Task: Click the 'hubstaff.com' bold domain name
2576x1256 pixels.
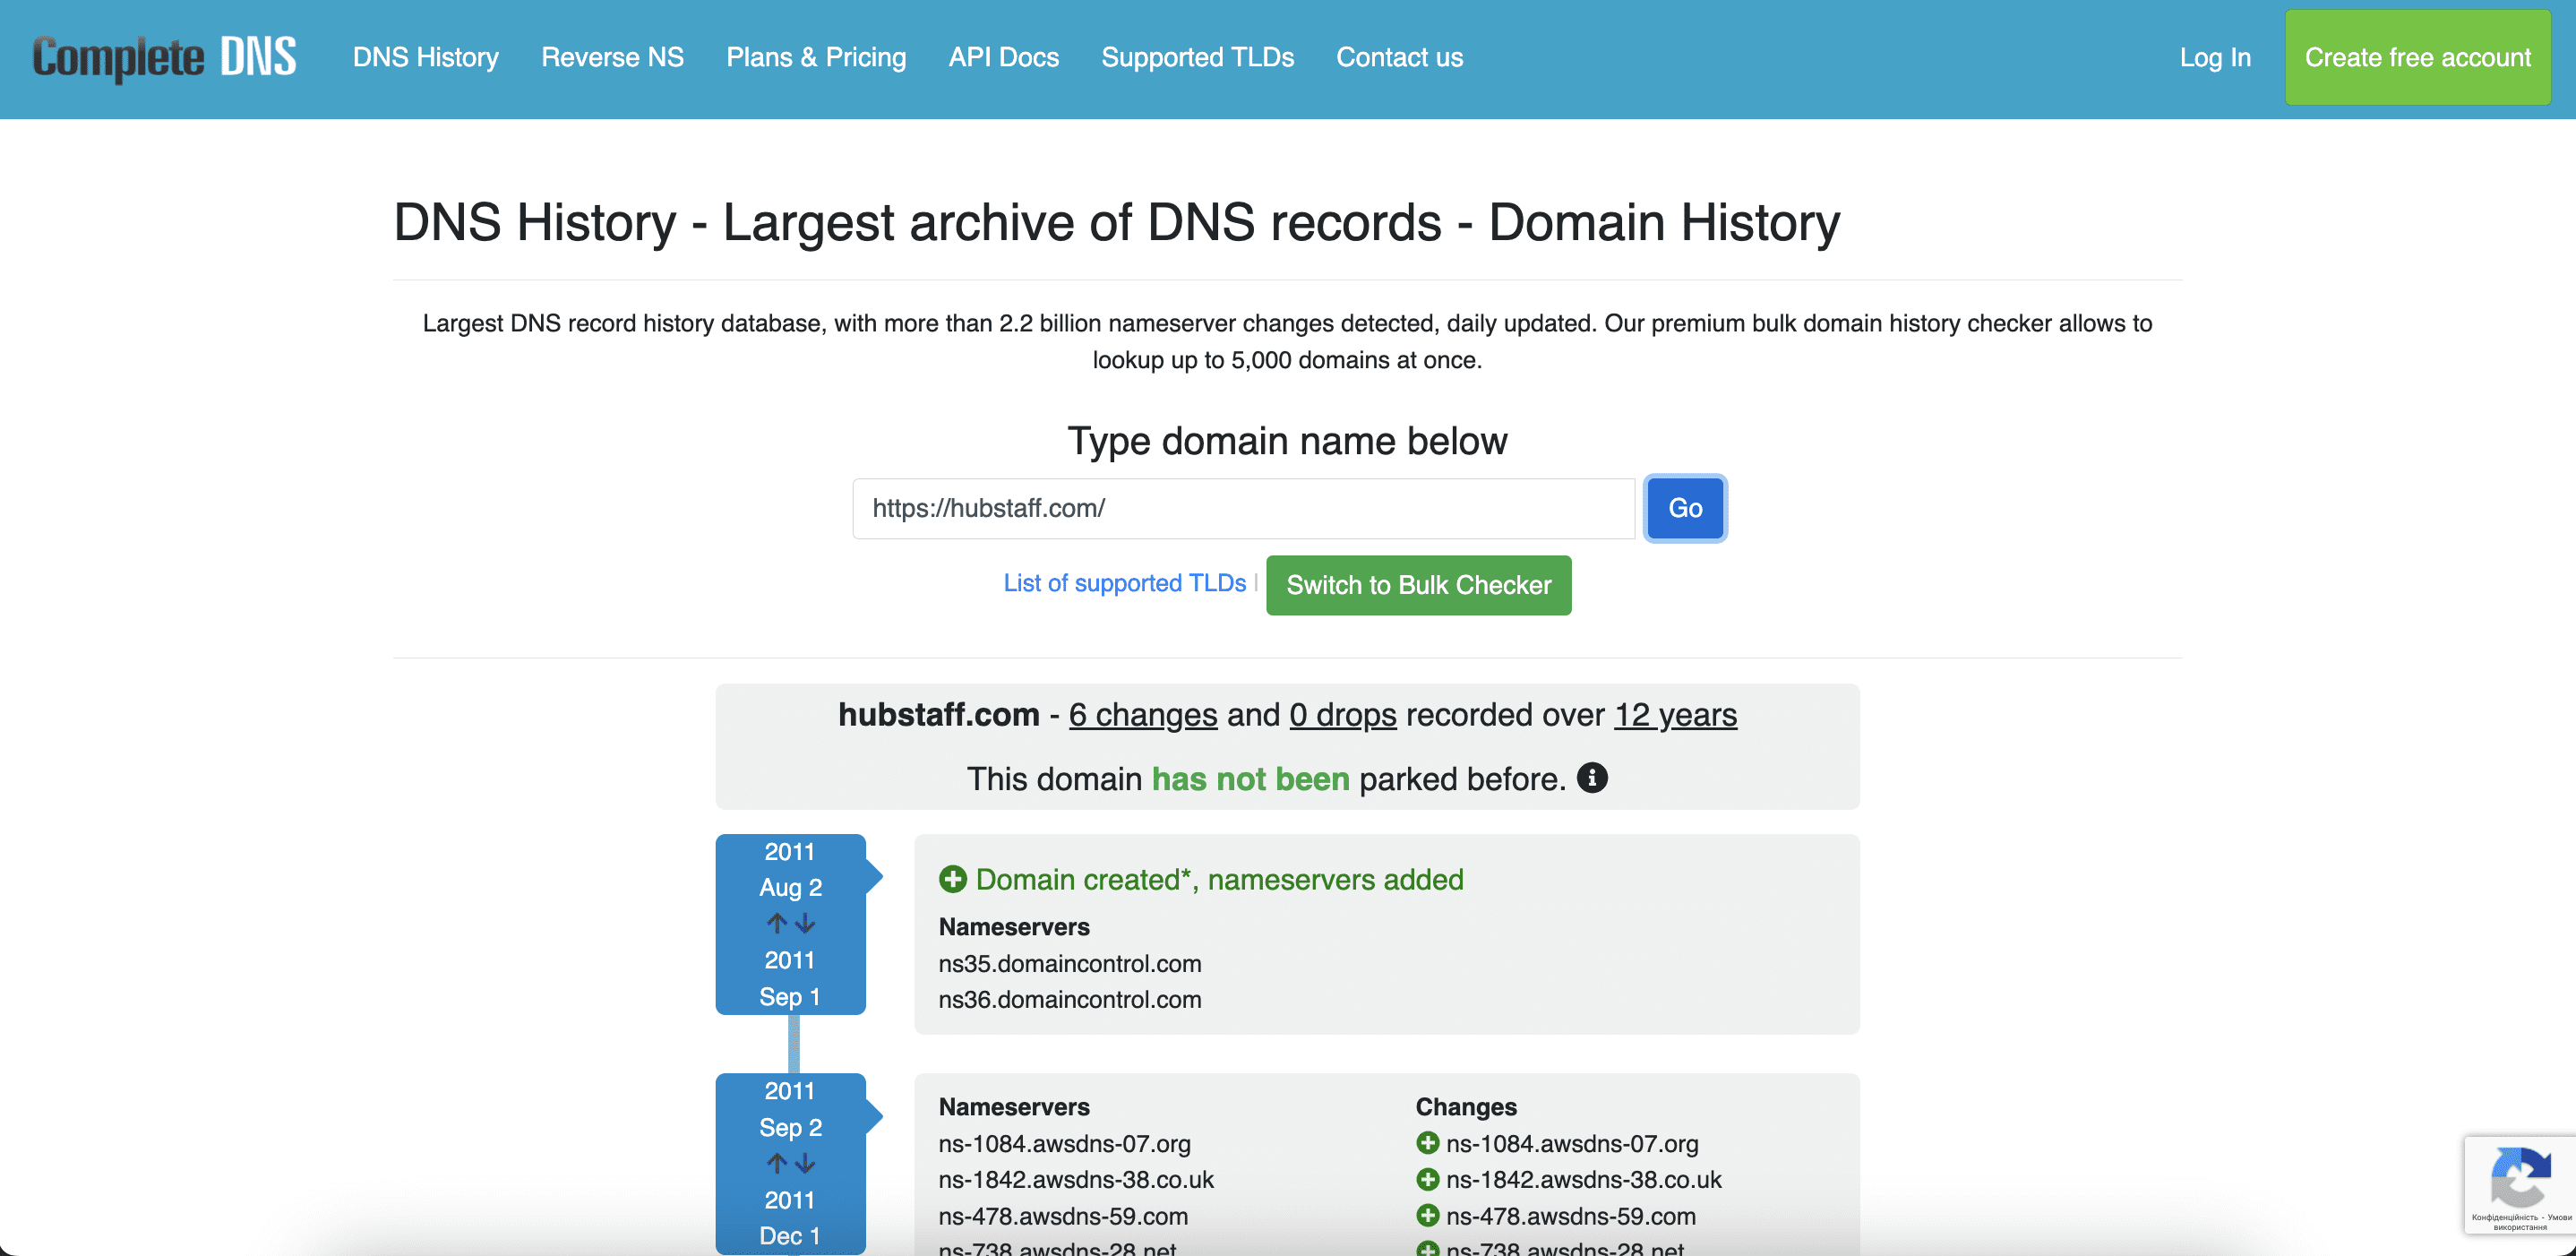Action: (x=938, y=715)
